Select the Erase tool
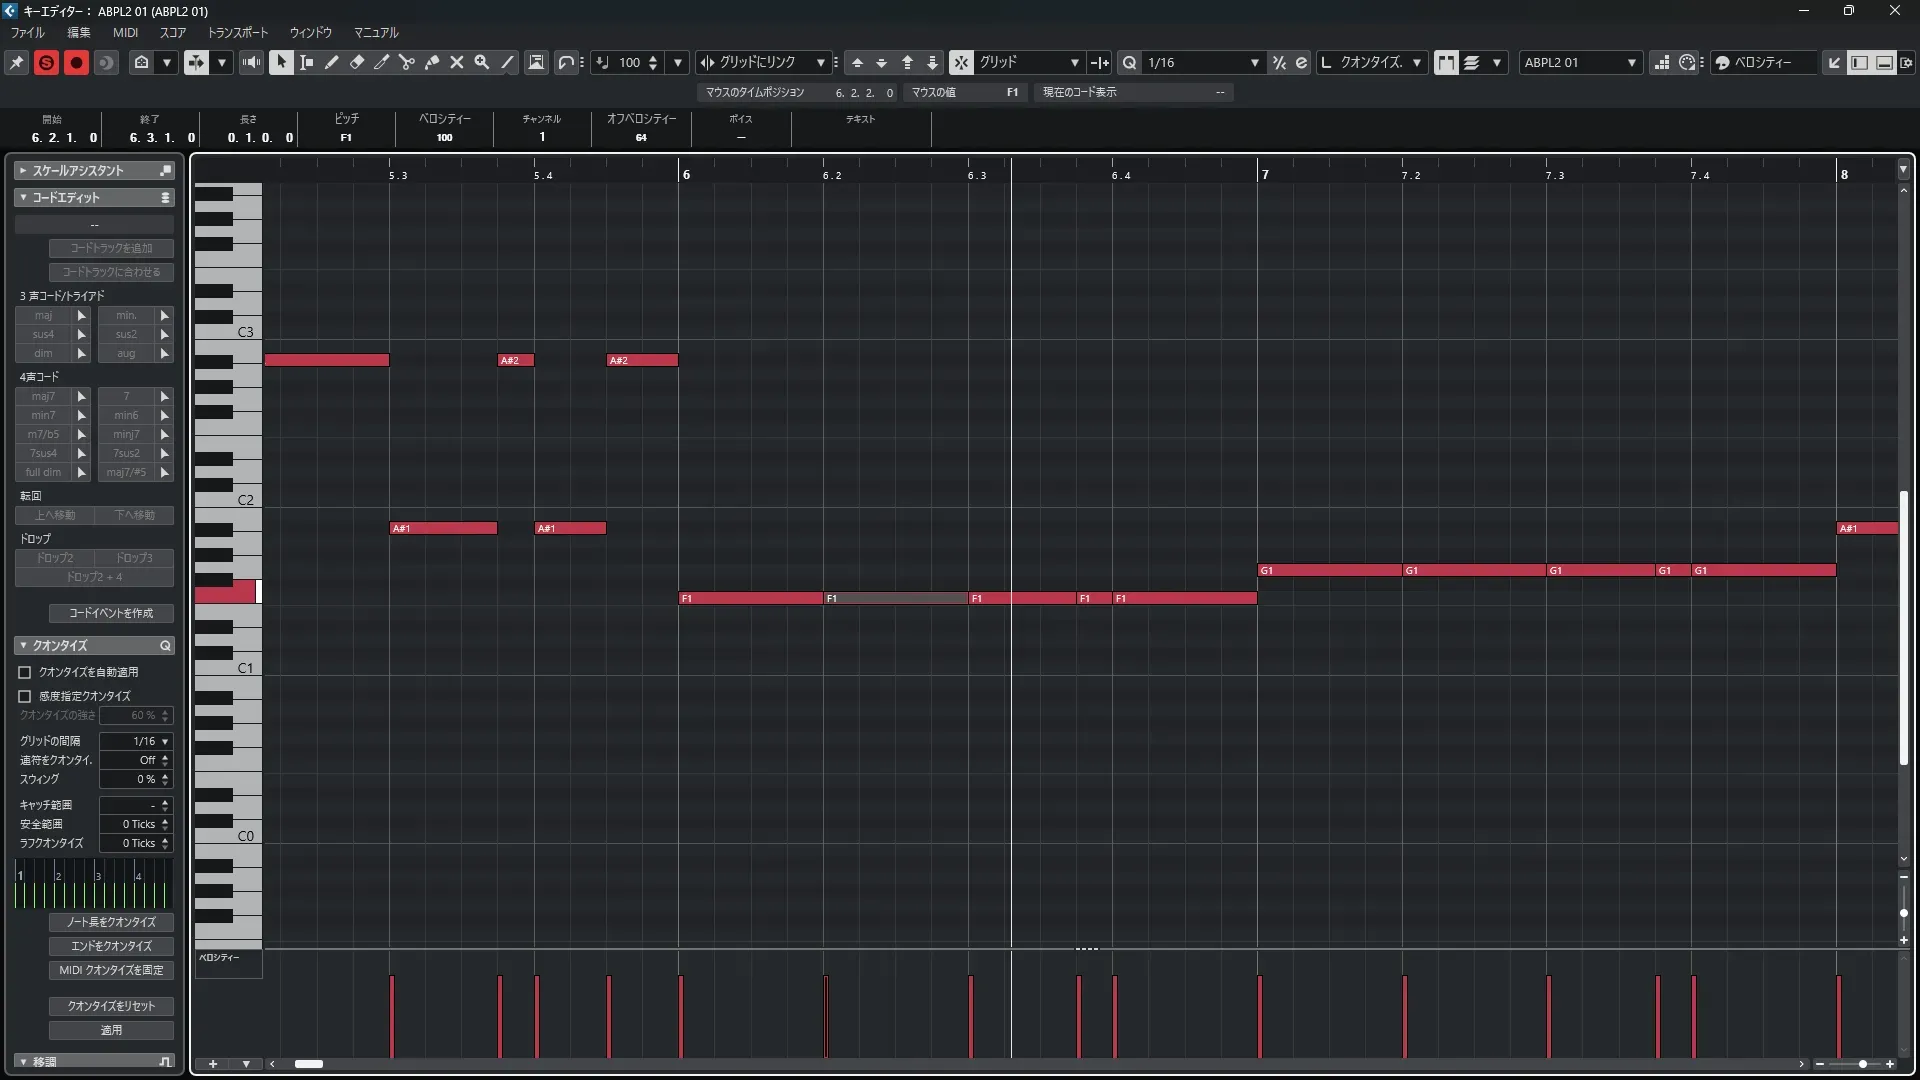This screenshot has height=1080, width=1920. (357, 62)
